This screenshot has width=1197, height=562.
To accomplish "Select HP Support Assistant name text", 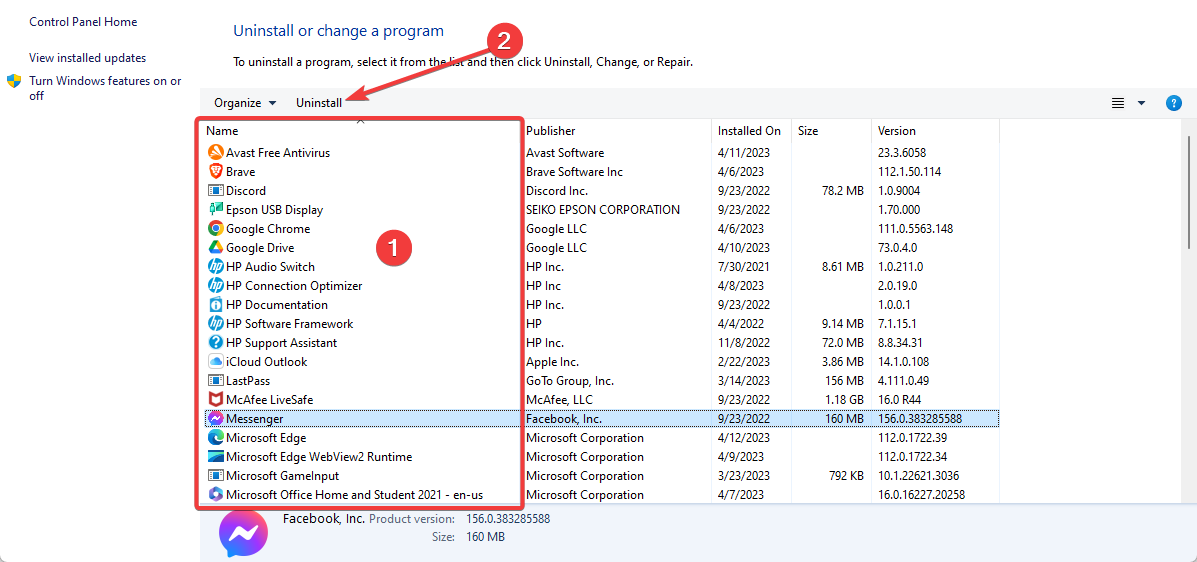I will coord(282,343).
